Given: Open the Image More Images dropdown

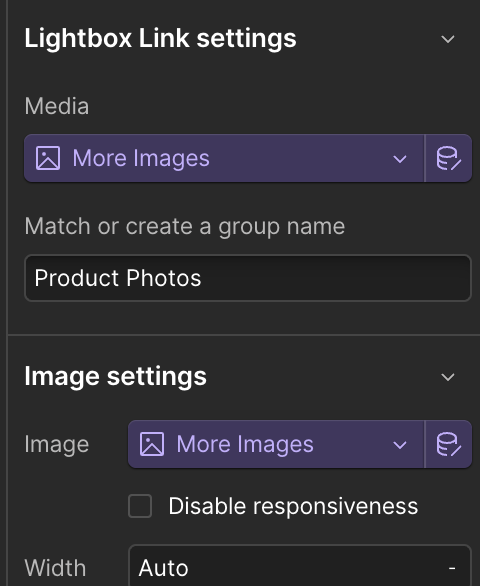Looking at the screenshot, I should (x=276, y=444).
